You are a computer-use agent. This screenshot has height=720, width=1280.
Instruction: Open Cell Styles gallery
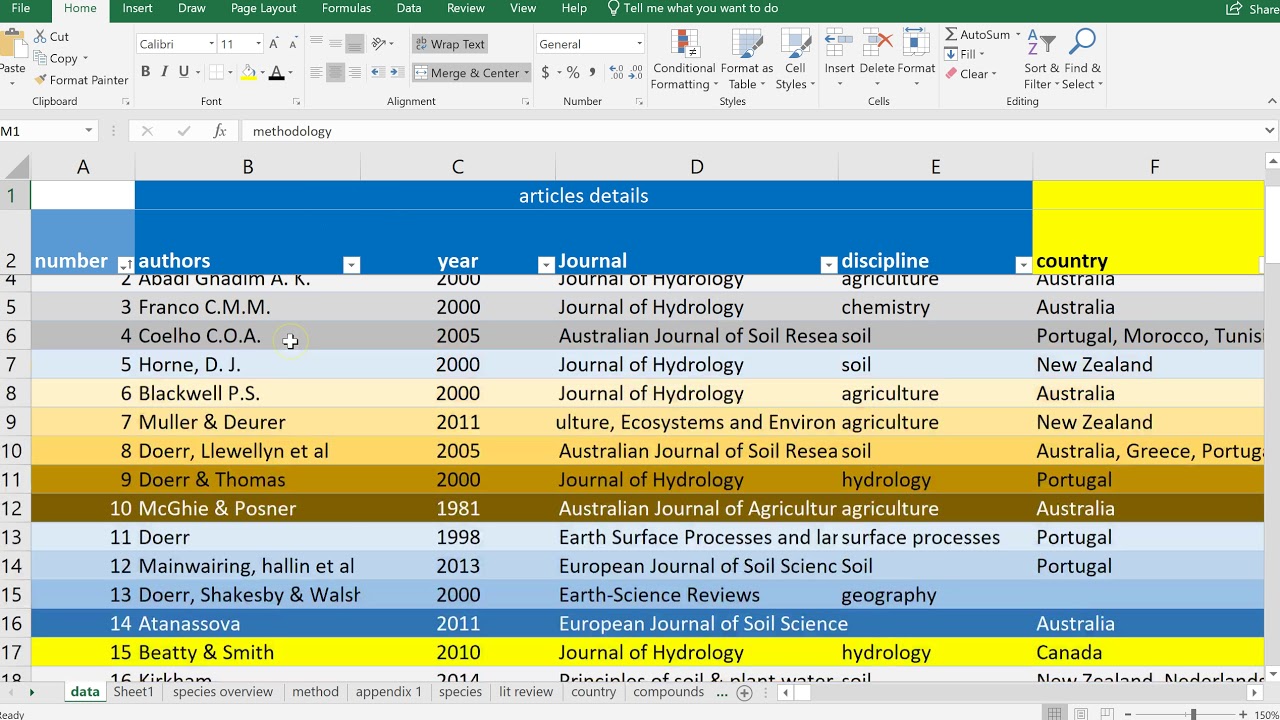click(x=795, y=60)
